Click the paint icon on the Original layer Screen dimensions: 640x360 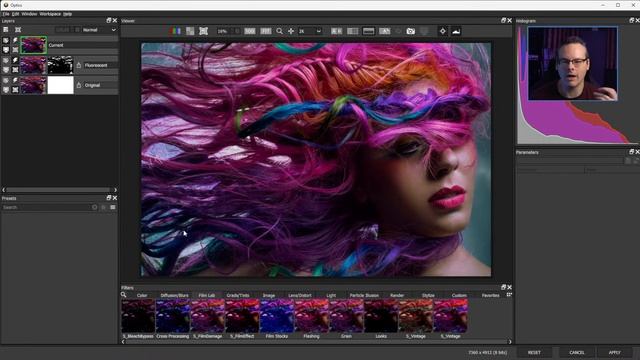point(15,80)
